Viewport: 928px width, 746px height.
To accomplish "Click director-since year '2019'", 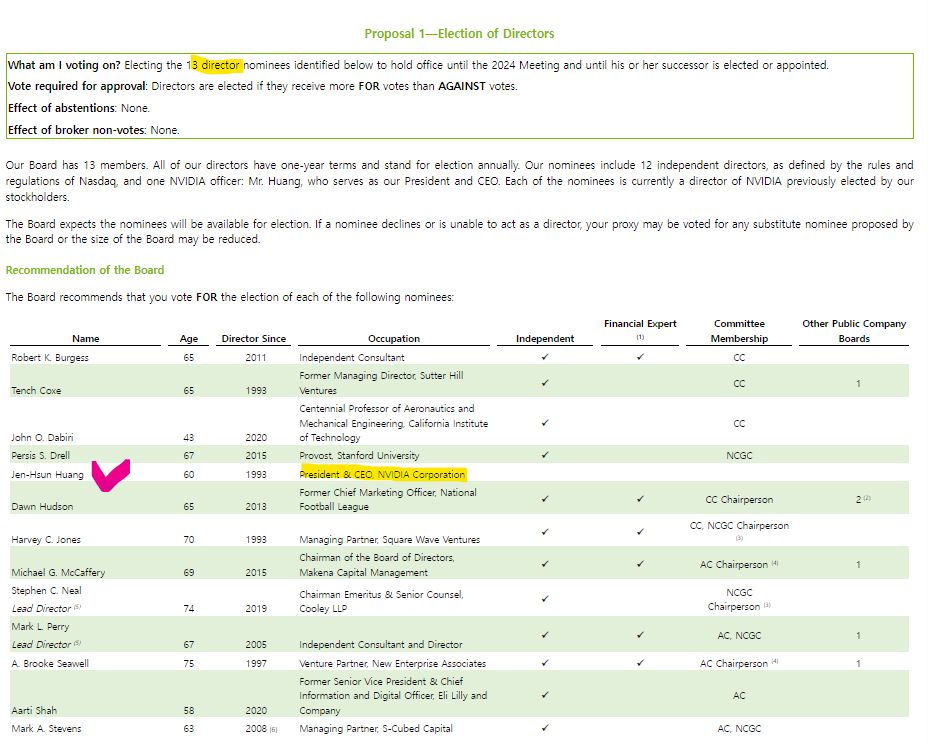I will point(256,609).
